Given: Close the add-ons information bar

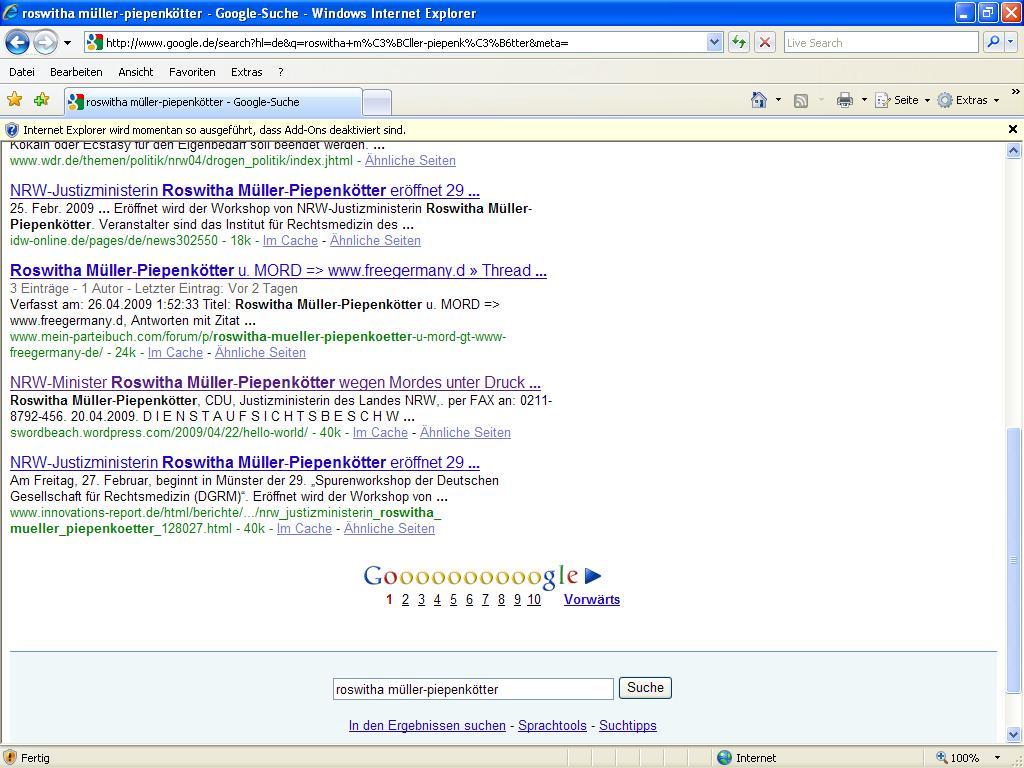Looking at the screenshot, I should coord(1013,129).
